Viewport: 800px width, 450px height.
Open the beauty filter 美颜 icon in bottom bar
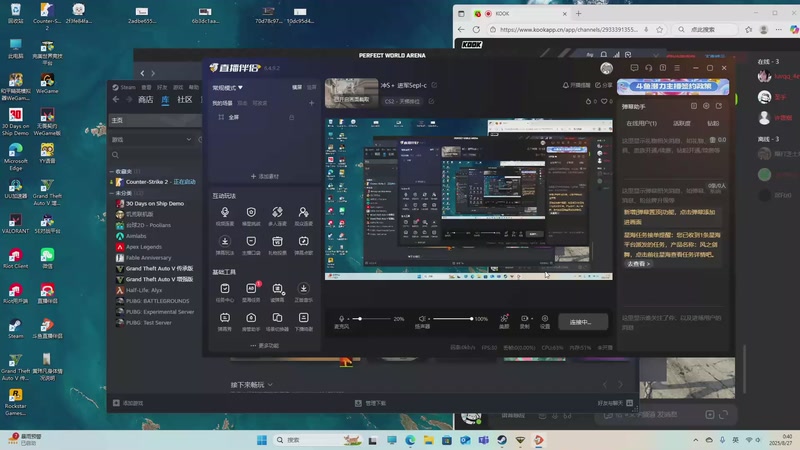(504, 318)
